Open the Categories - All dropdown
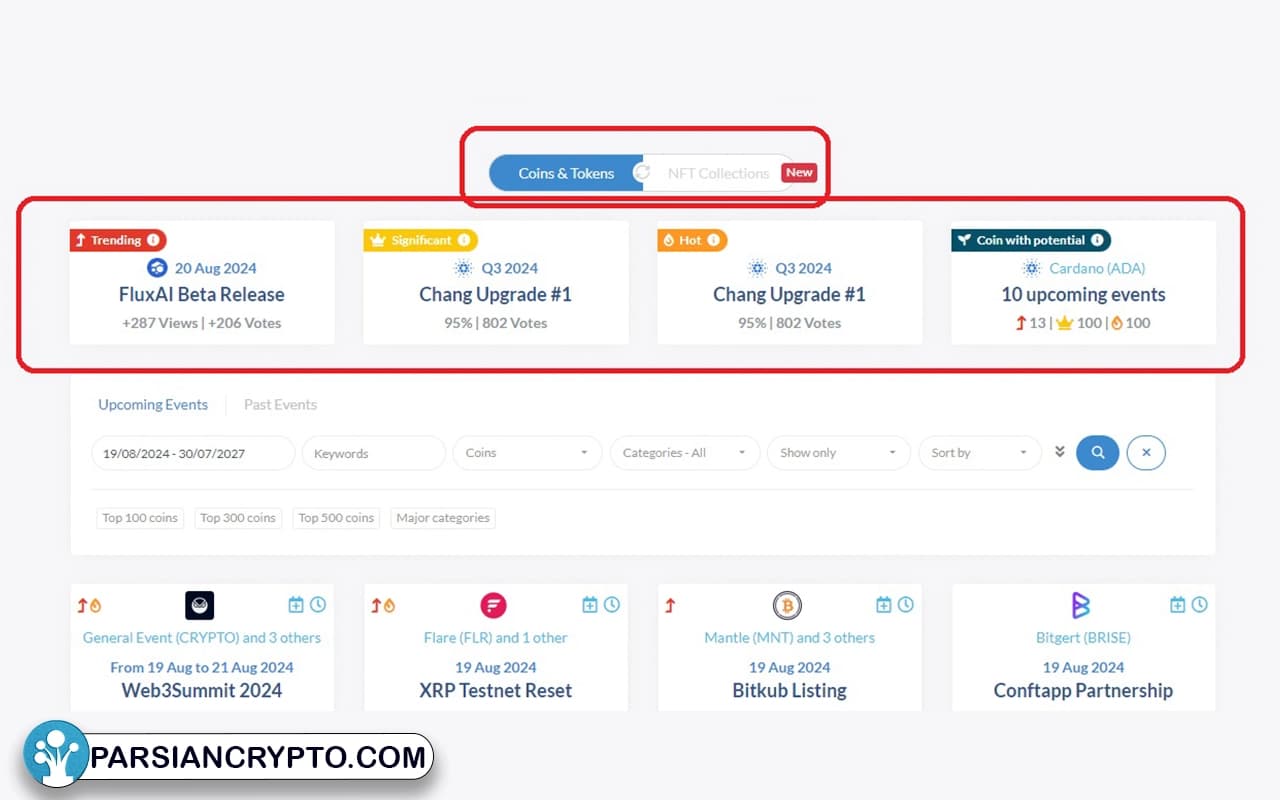Image resolution: width=1280 pixels, height=800 pixels. (684, 453)
